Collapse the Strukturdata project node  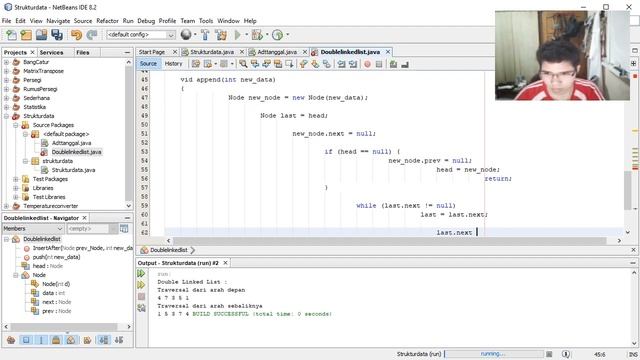point(6,116)
